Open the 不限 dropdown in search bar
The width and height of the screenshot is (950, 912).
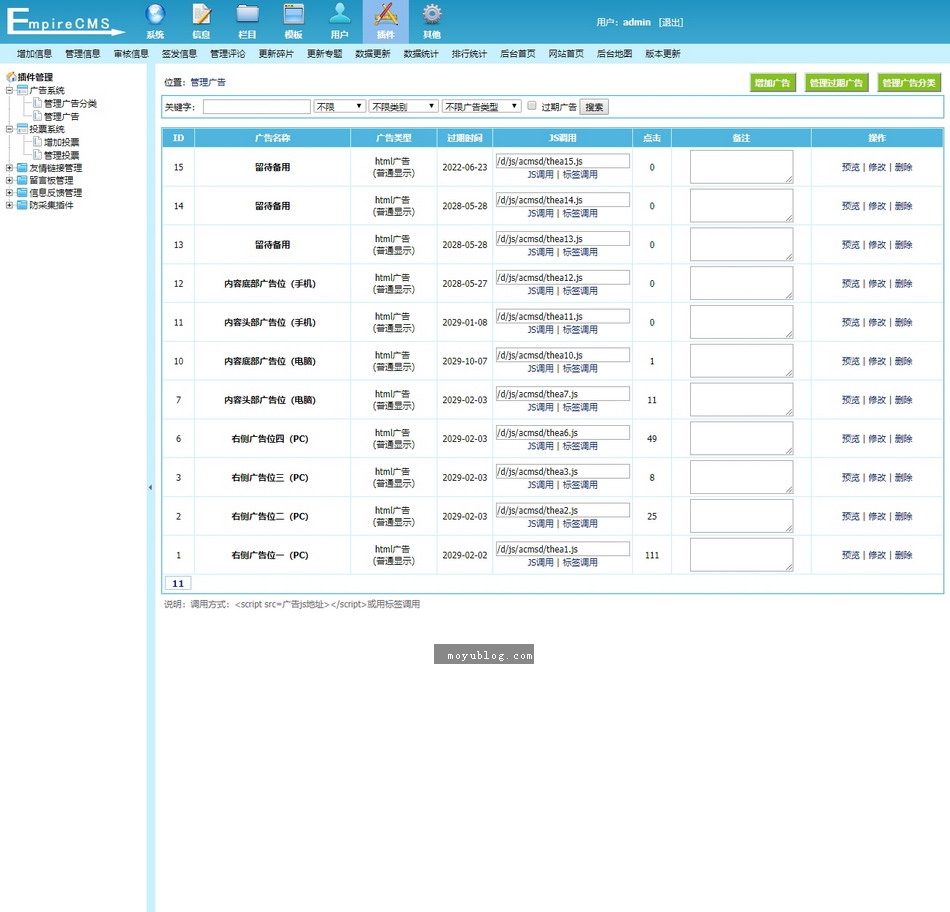[x=340, y=107]
